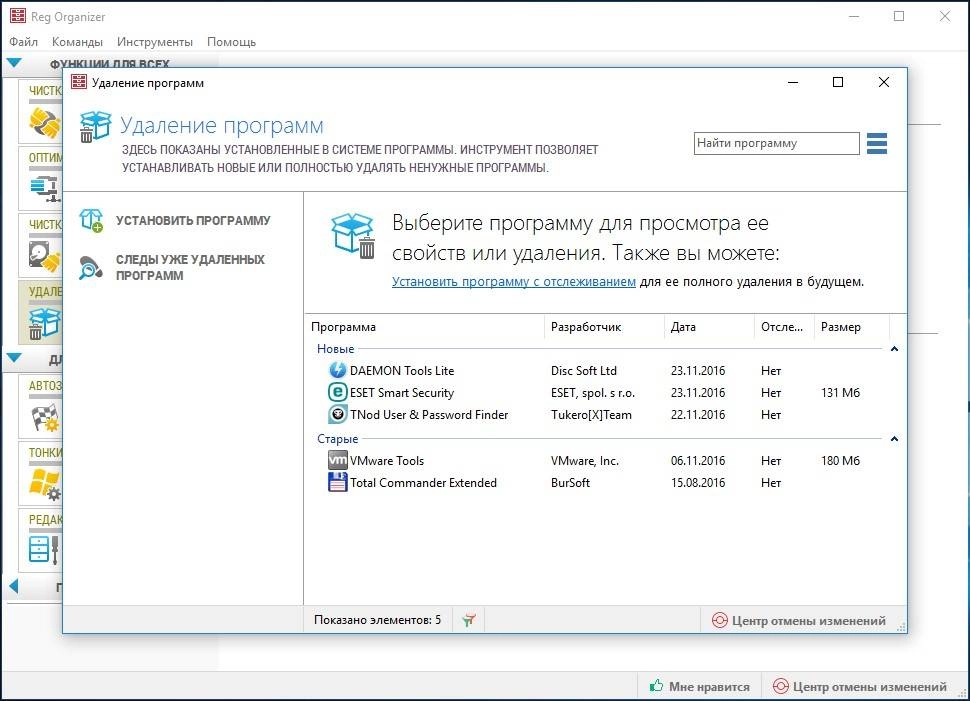Screen dimensions: 970x701
Task: Click the date 15.08.2016
Action: [698, 483]
